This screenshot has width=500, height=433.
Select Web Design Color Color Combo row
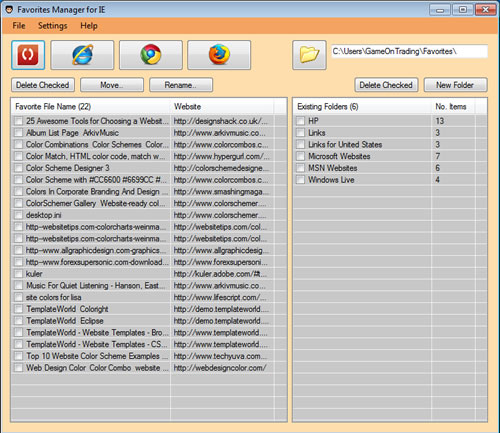[149, 368]
